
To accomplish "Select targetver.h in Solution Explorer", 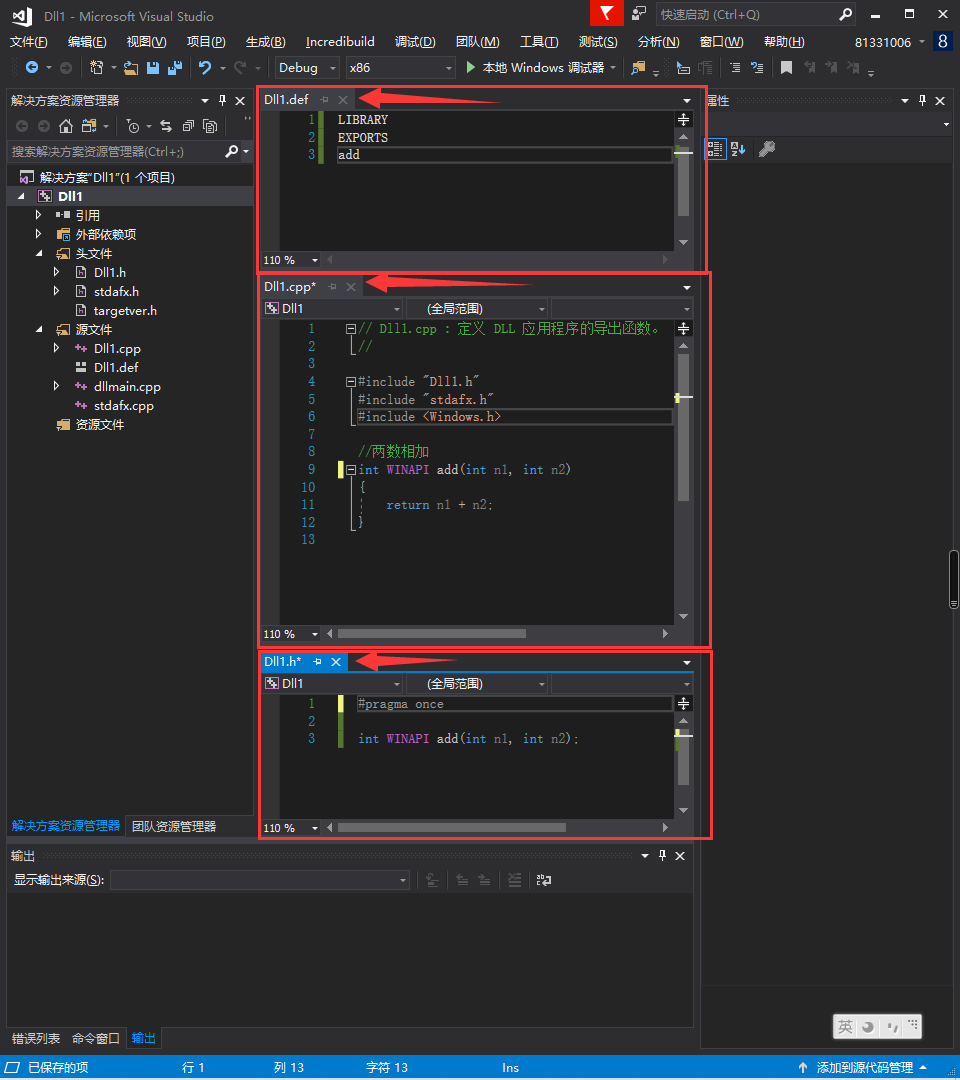I will [x=125, y=311].
